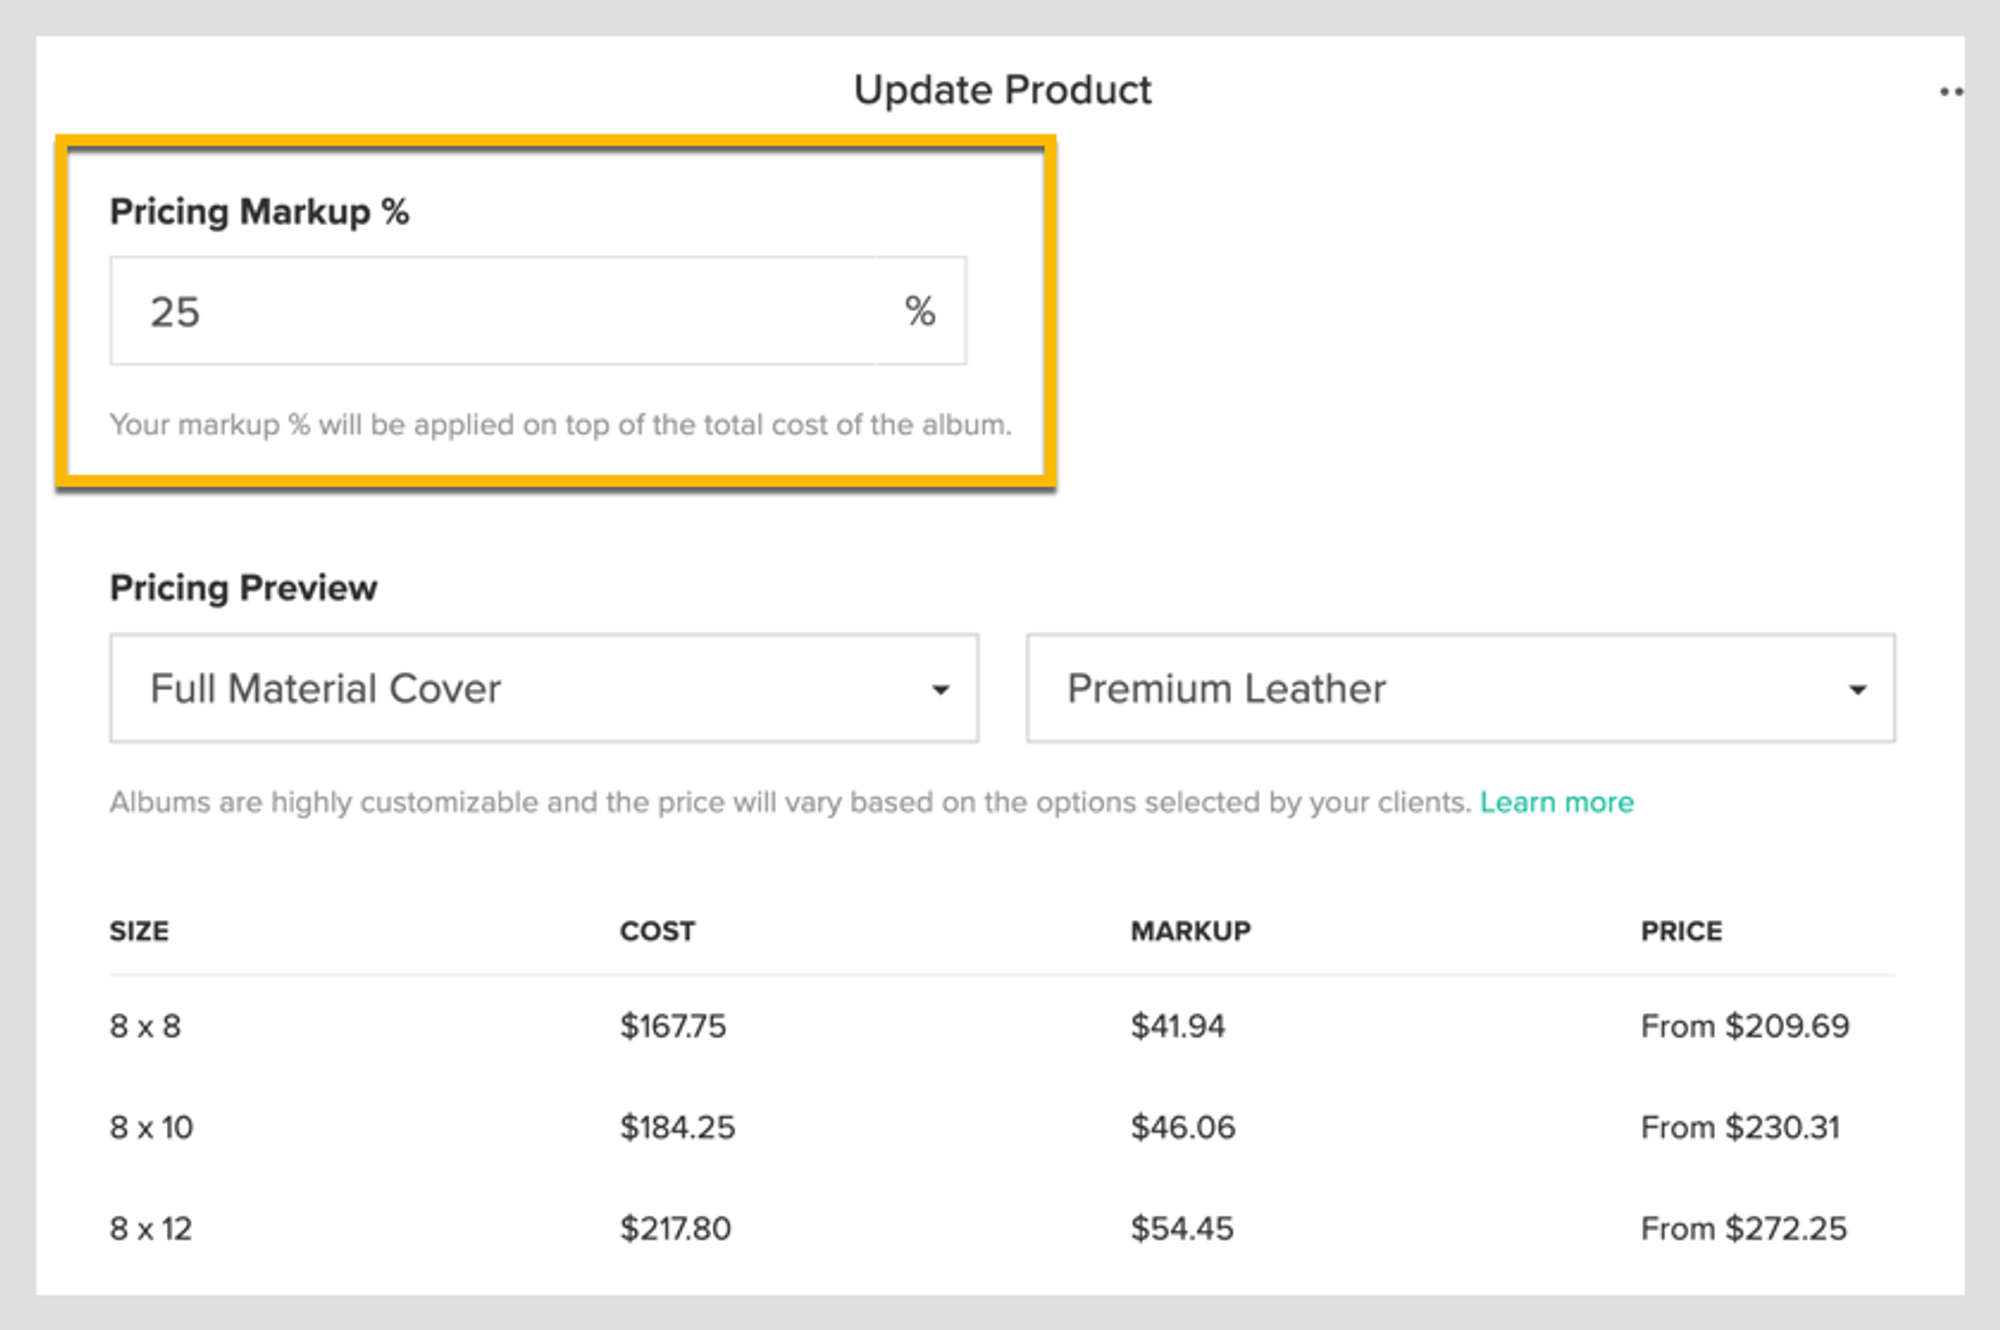Click the Pricing Markup percentage input field

(x=538, y=311)
